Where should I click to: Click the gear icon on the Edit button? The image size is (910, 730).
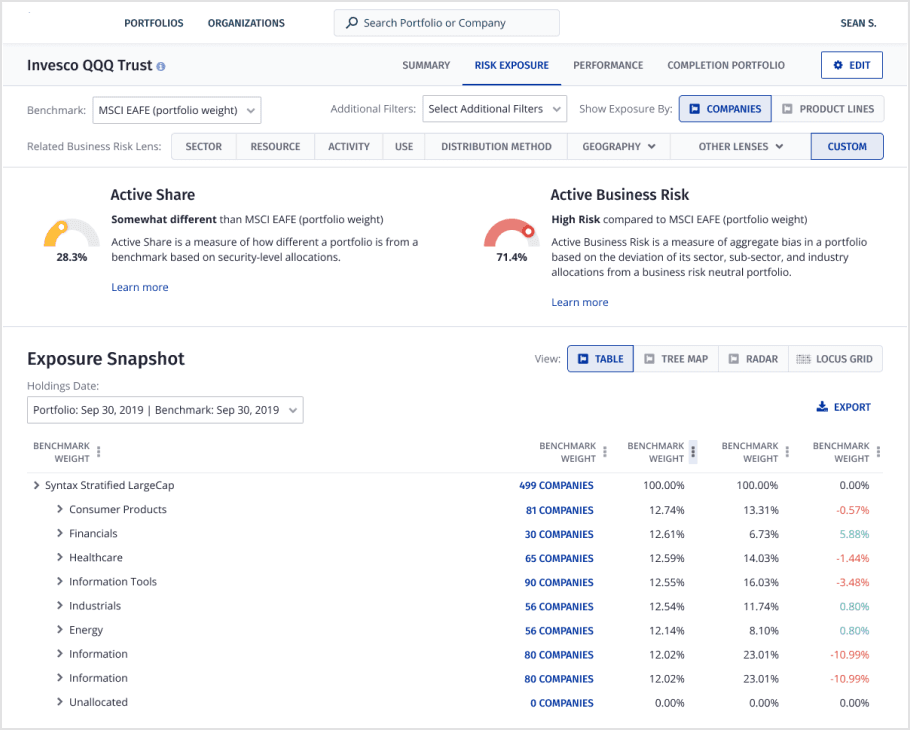click(x=838, y=65)
